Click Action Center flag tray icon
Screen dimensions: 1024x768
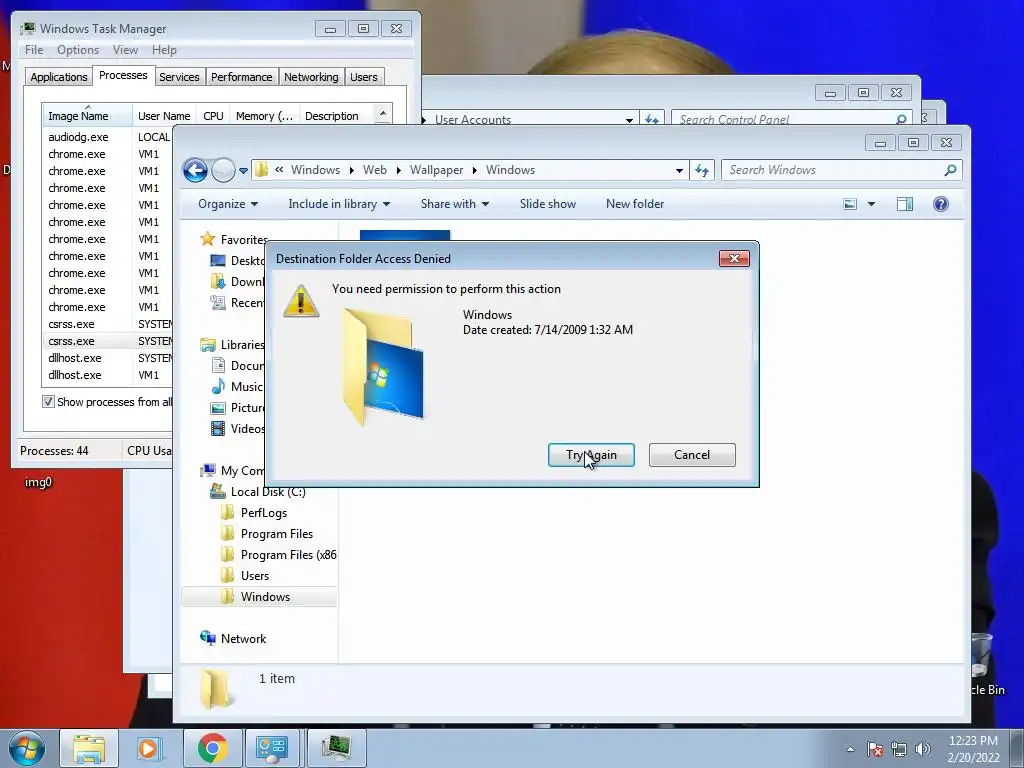(874, 749)
